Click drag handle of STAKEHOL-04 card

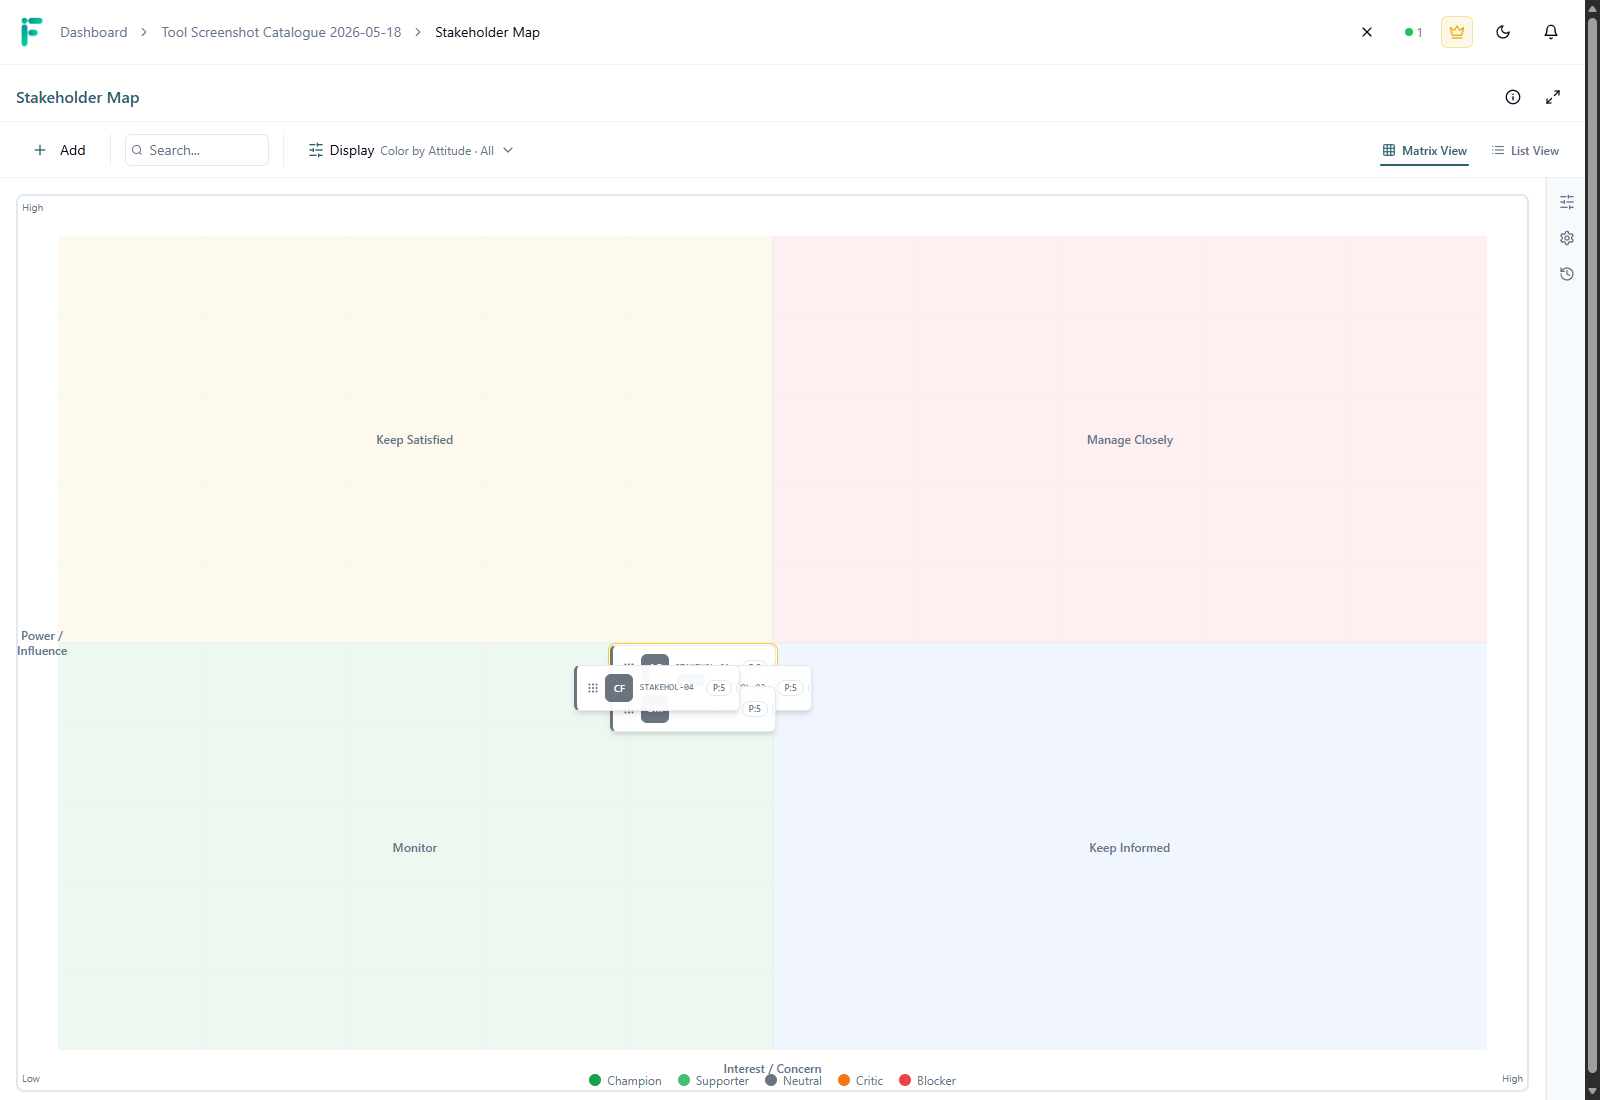click(593, 688)
